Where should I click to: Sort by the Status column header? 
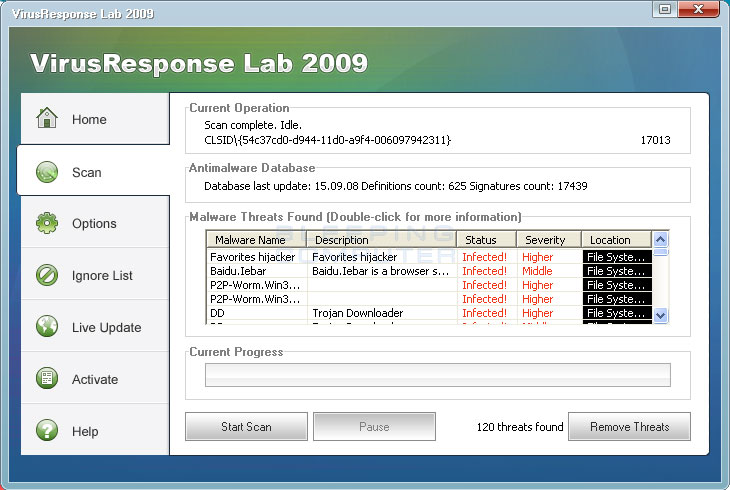(486, 240)
